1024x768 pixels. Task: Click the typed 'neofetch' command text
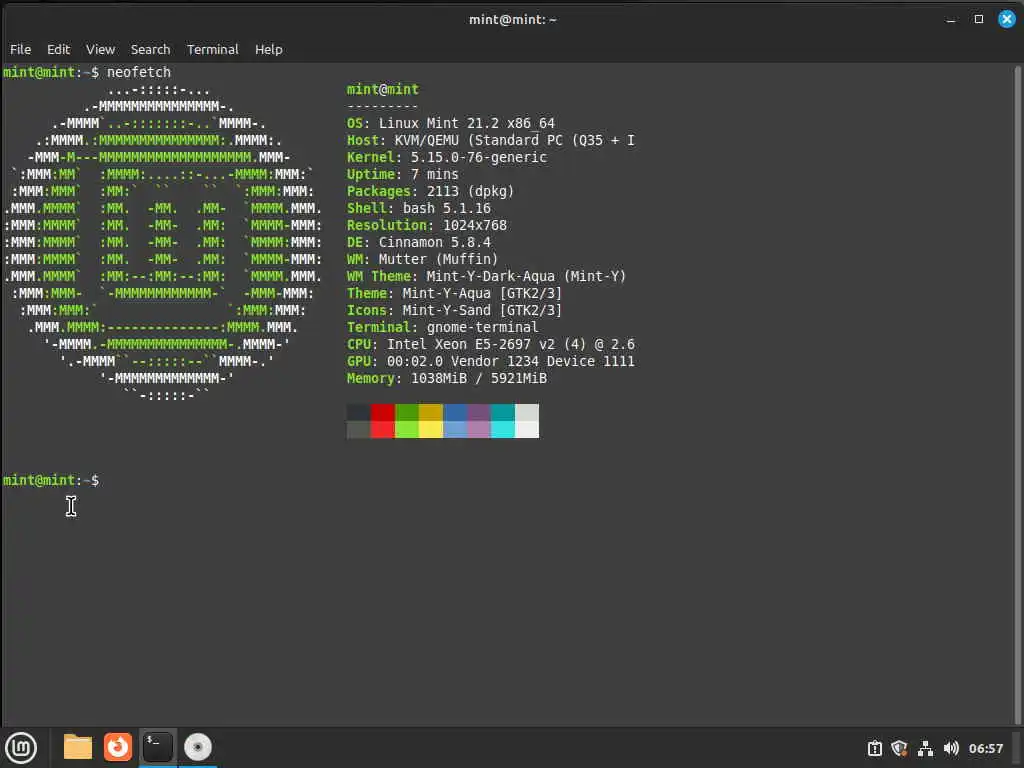click(138, 72)
